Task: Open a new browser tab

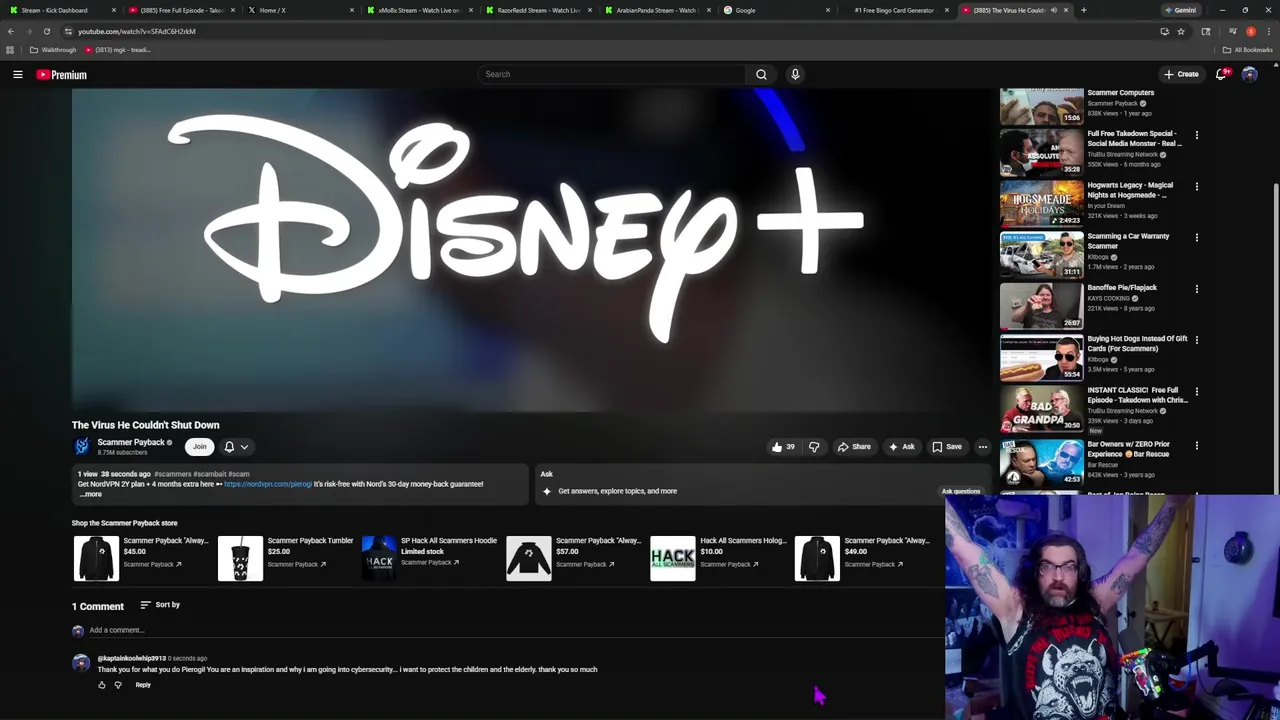Action: (x=1084, y=10)
